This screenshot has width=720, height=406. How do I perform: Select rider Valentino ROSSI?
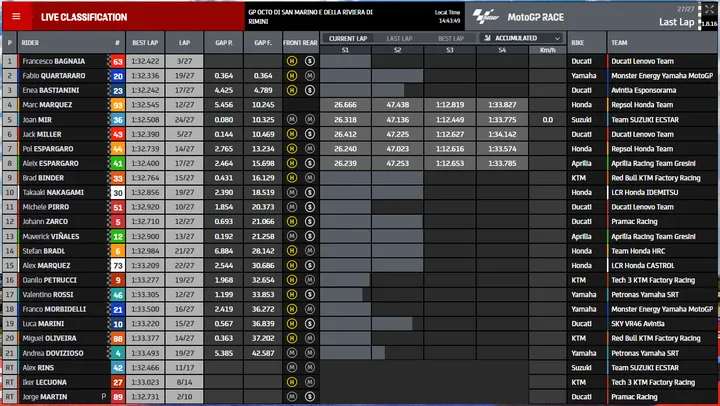48,294
